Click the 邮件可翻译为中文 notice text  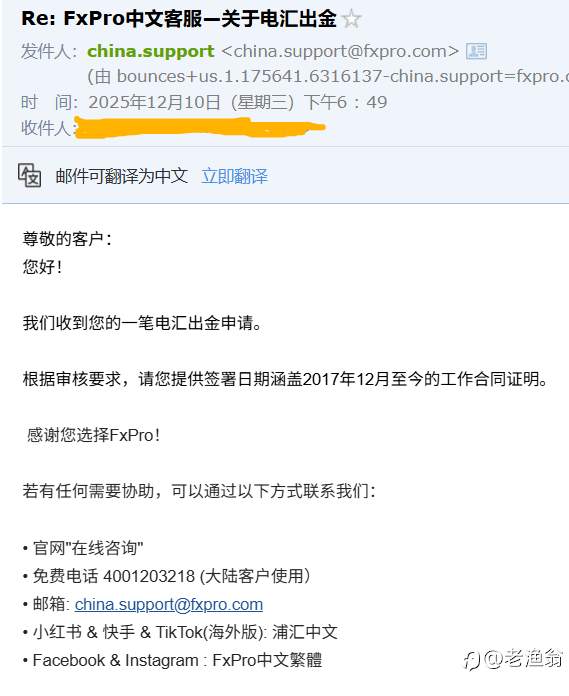[122, 176]
